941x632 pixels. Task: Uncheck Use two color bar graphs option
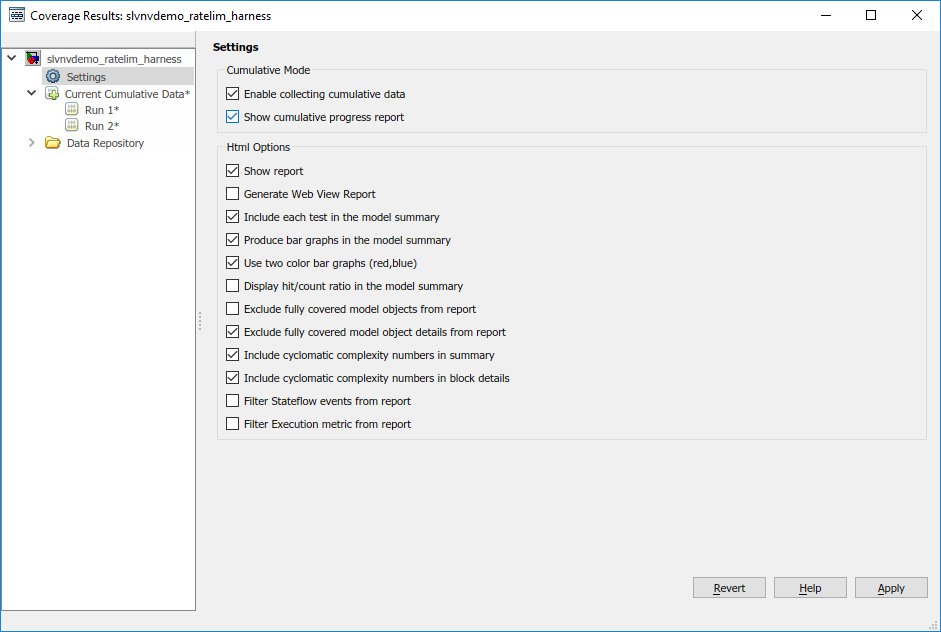pos(233,263)
